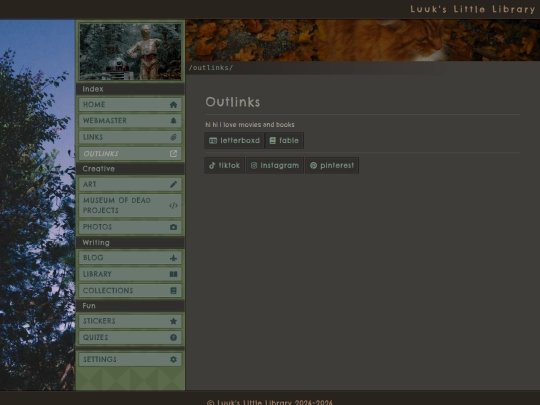Screen dimensions: 540x405
Task: Open the STICKERS page label
Action: tap(99, 321)
